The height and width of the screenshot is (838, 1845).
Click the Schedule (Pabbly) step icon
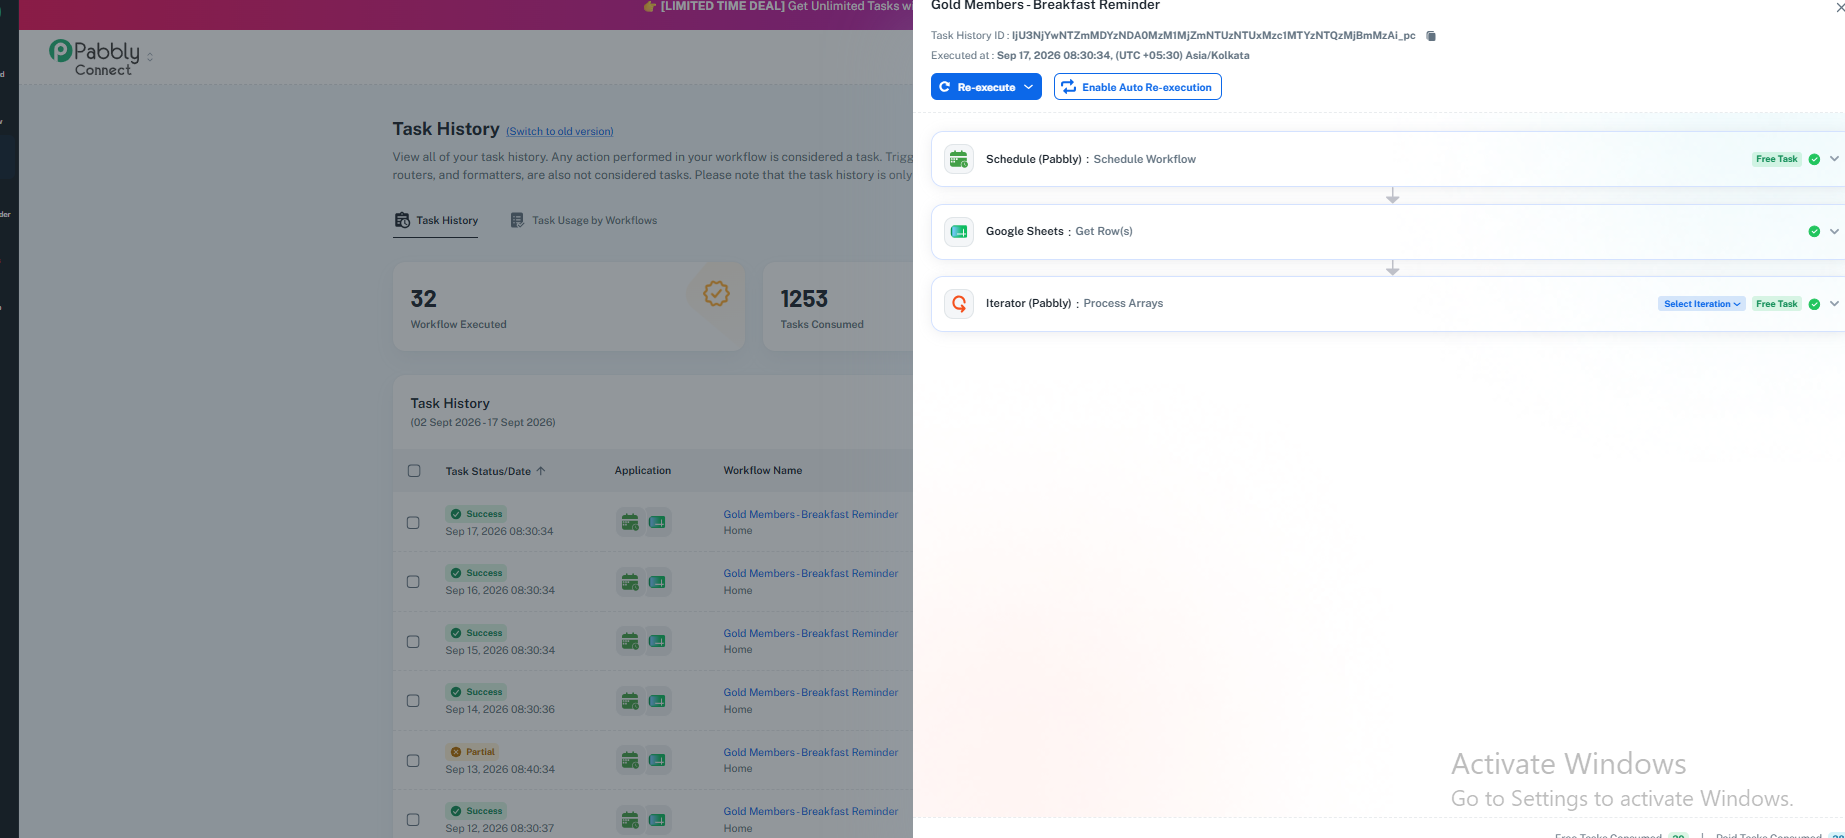[x=959, y=159]
